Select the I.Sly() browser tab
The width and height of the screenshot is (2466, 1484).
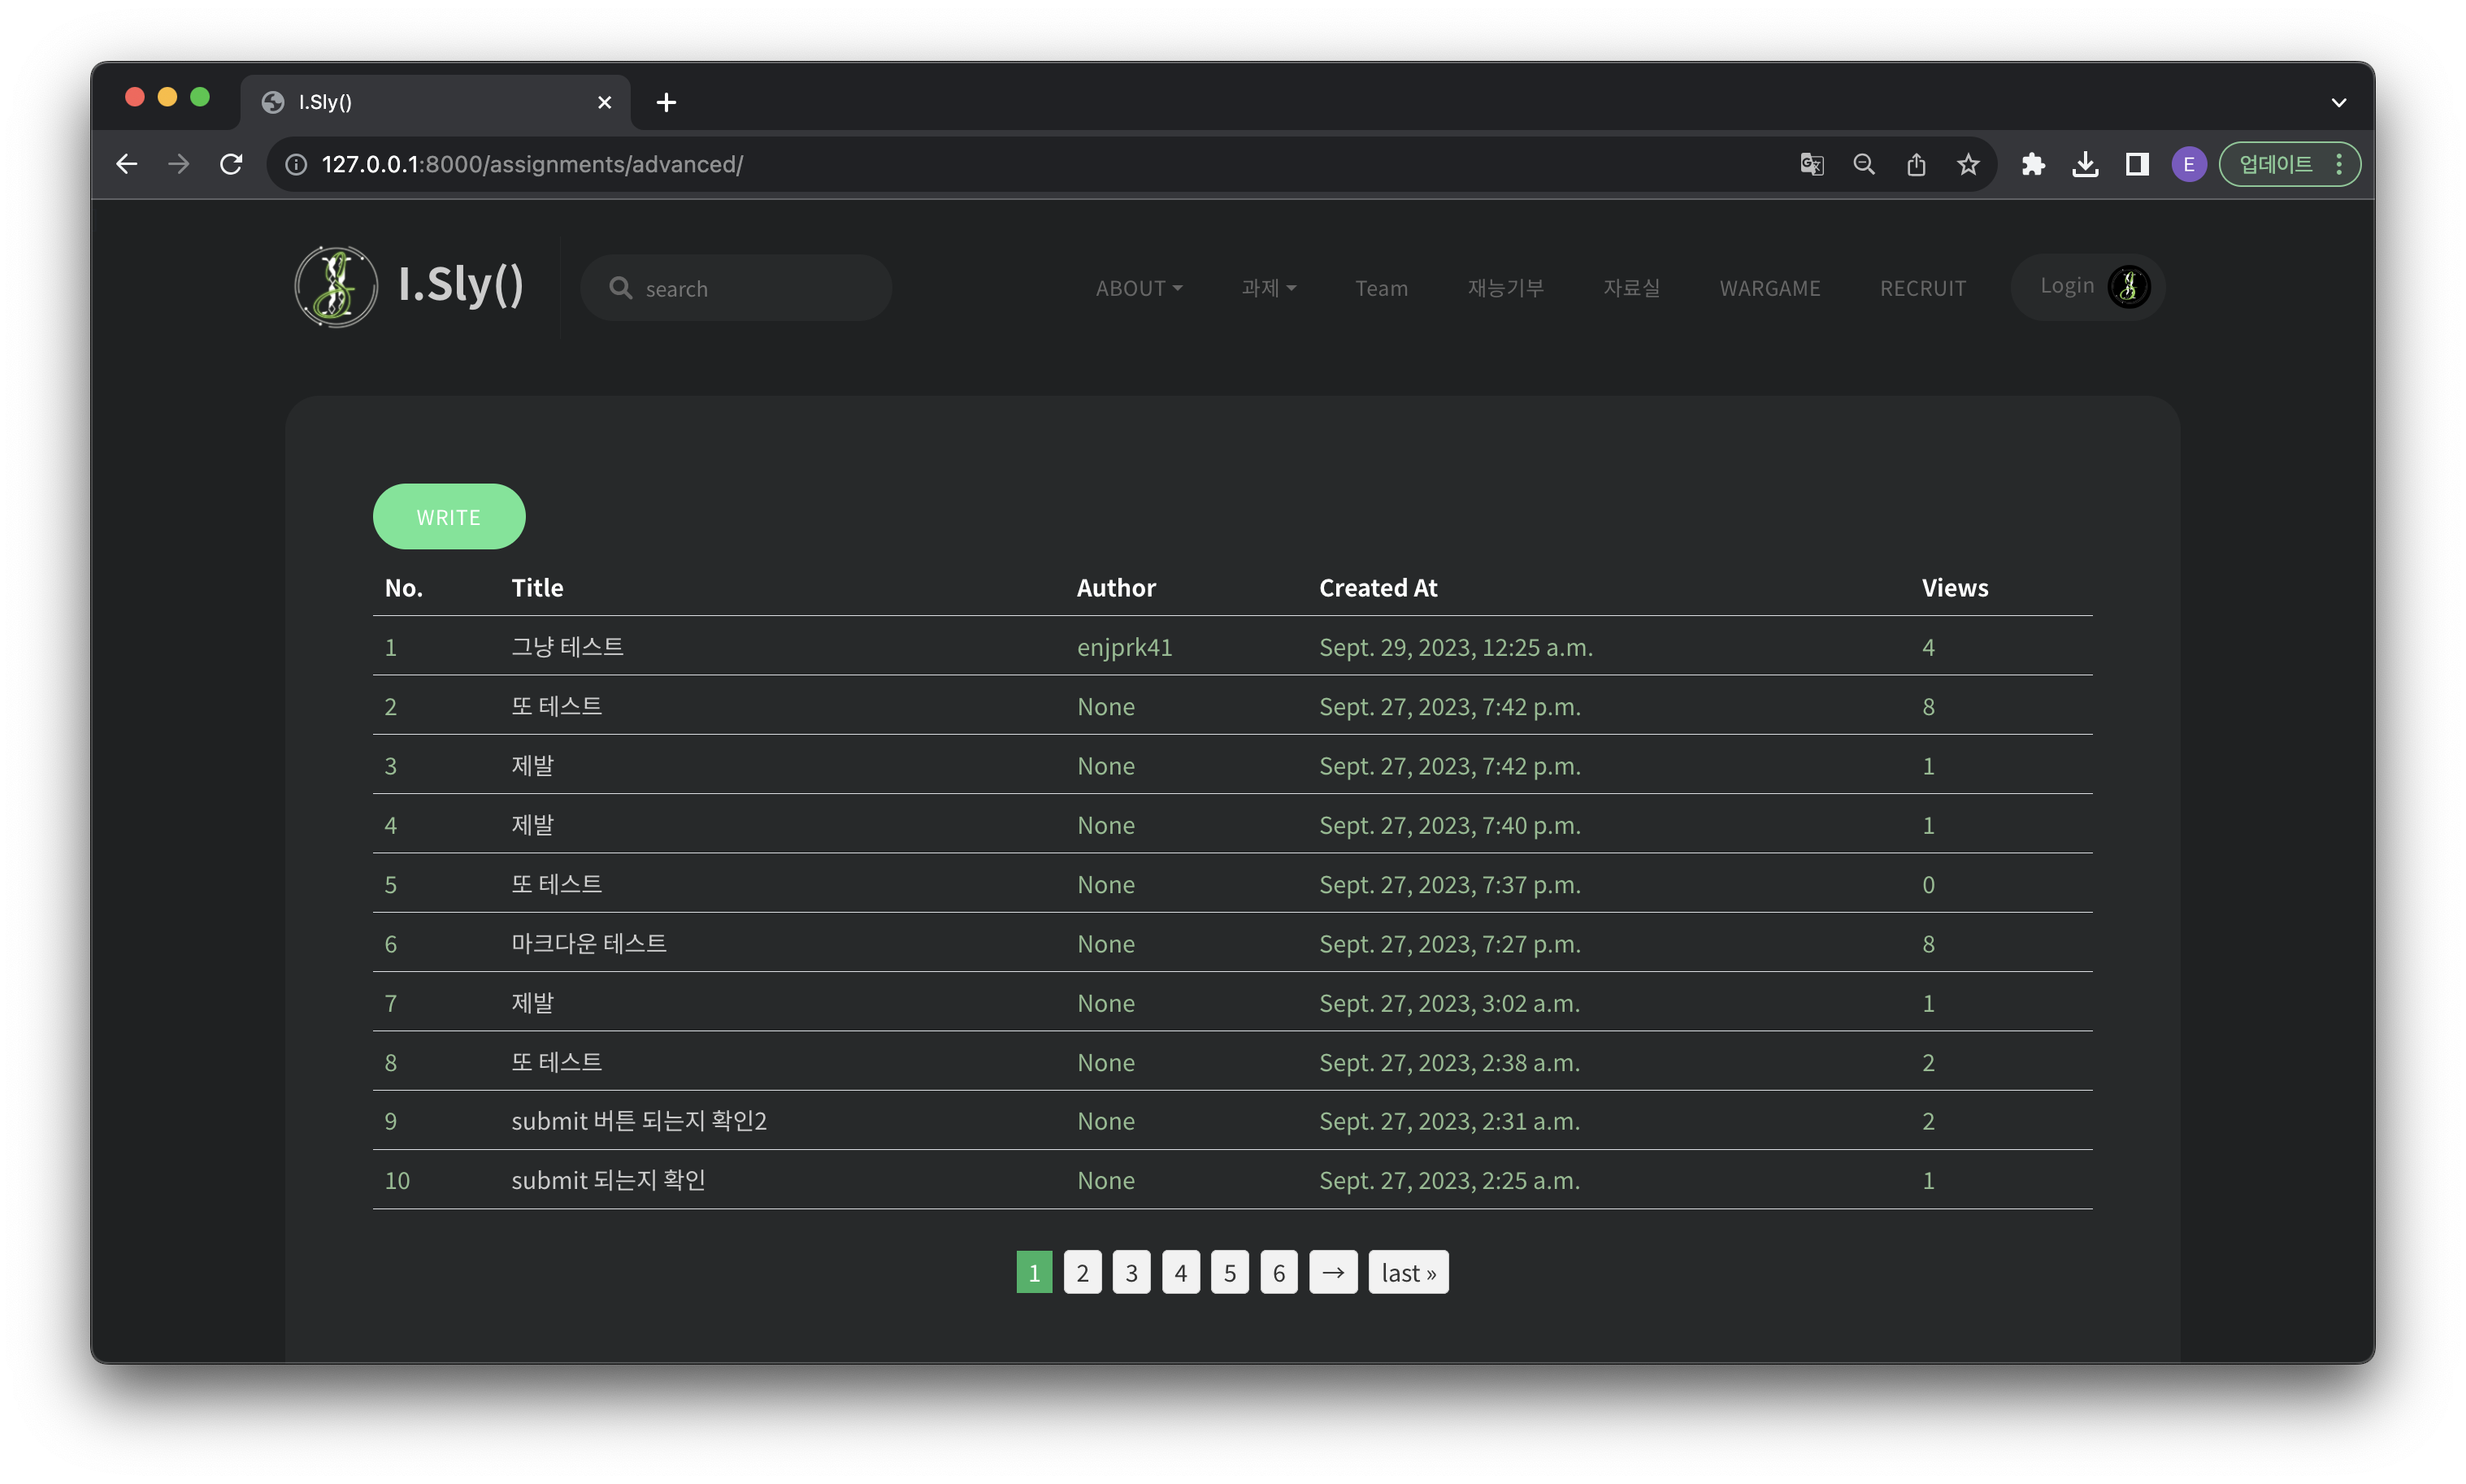(x=435, y=102)
